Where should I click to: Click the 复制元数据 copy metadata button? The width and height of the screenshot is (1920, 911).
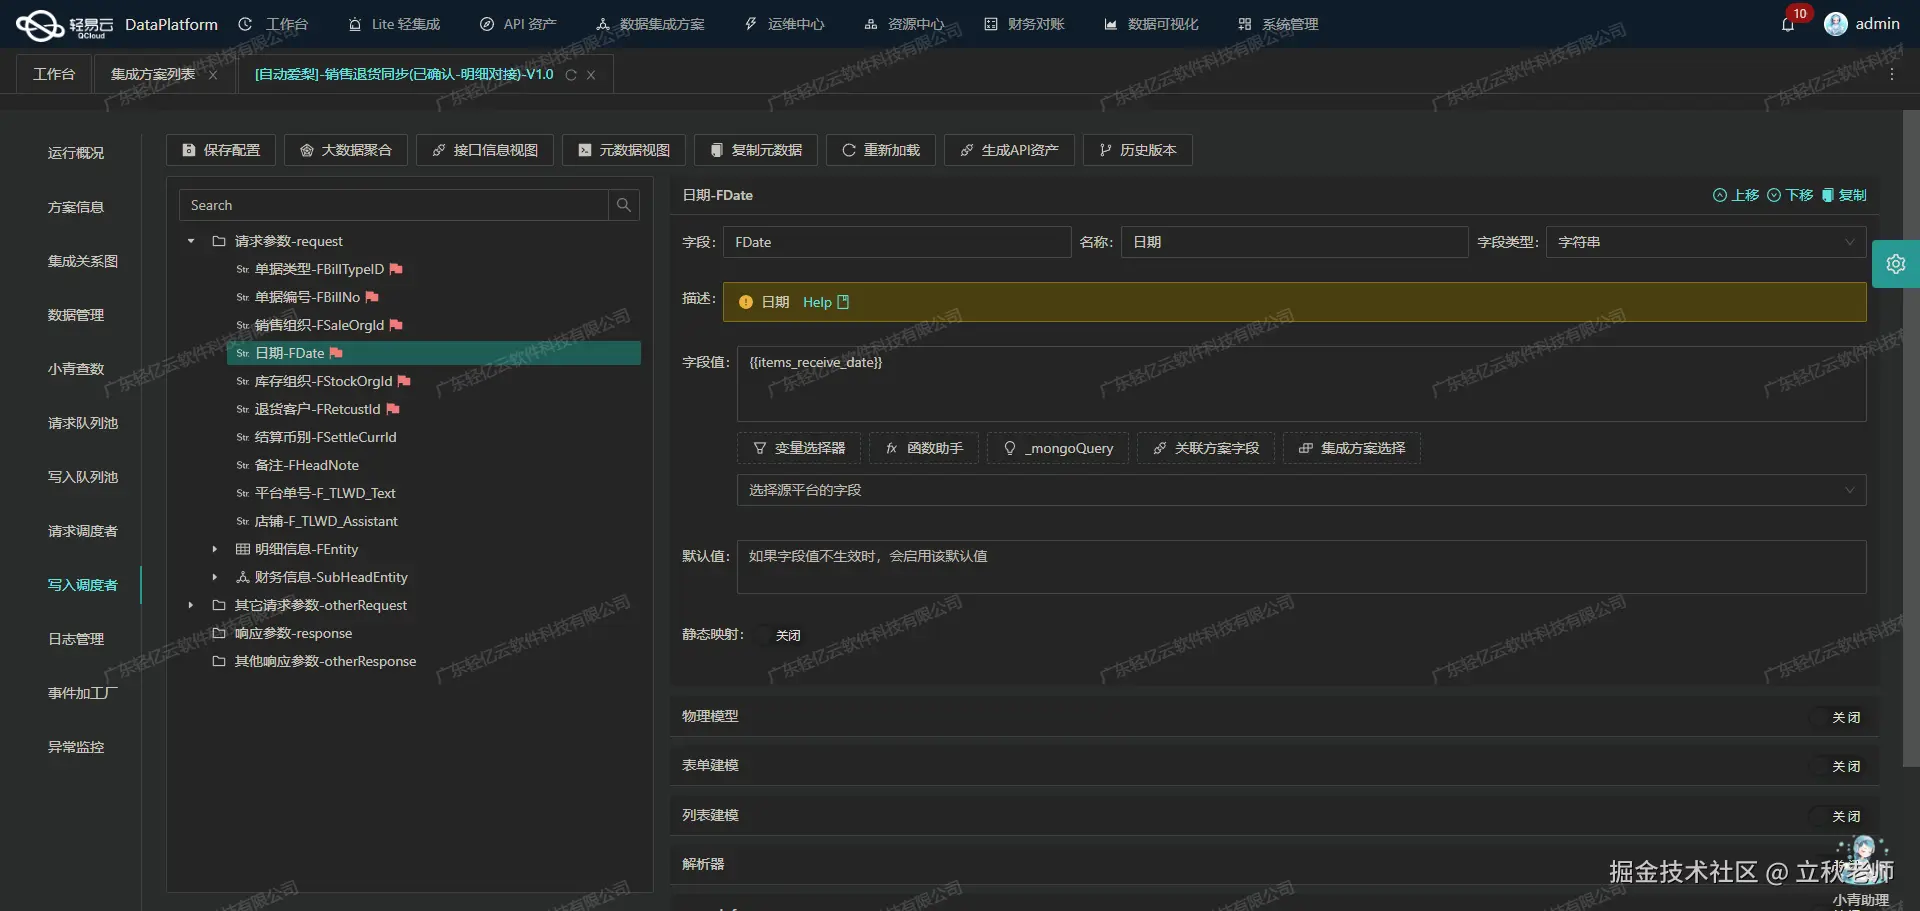click(756, 150)
